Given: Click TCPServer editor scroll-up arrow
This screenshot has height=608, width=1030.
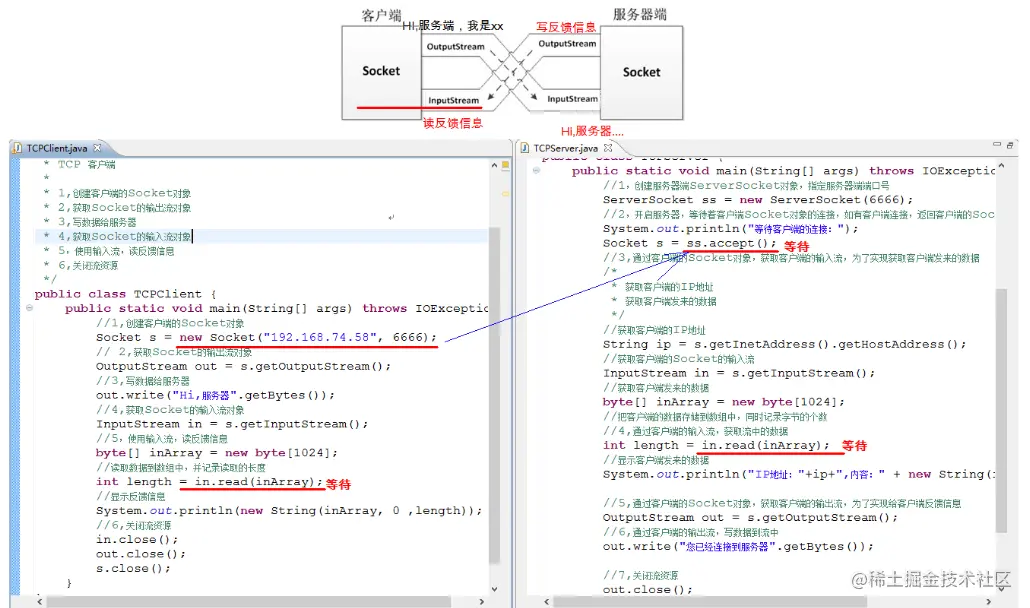Looking at the screenshot, I should [x=1001, y=165].
